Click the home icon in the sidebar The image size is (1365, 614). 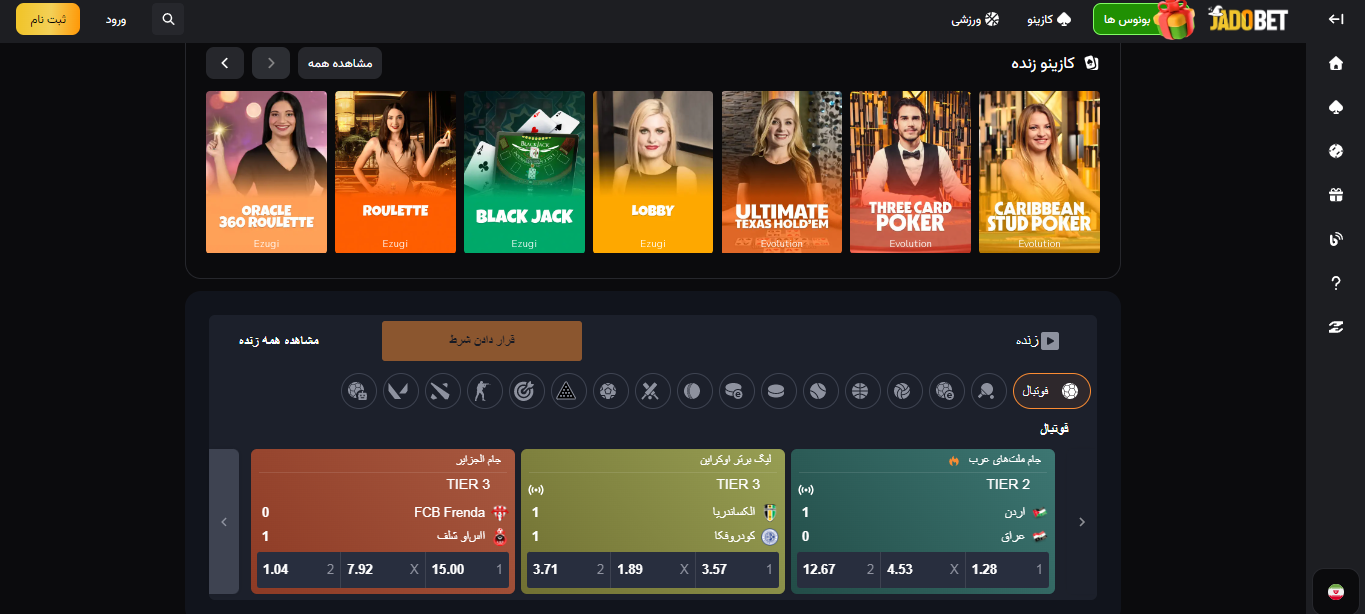(1335, 64)
